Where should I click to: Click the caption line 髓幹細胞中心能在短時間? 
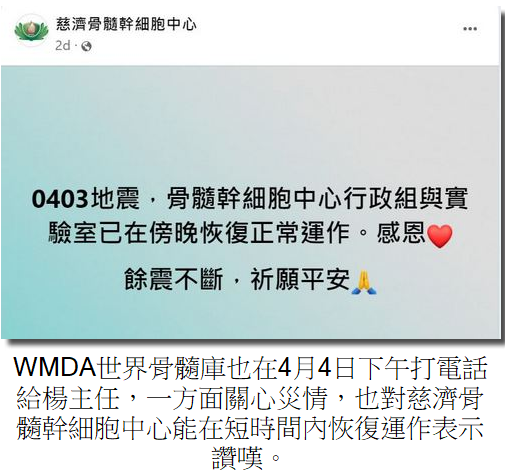[x=250, y=427]
